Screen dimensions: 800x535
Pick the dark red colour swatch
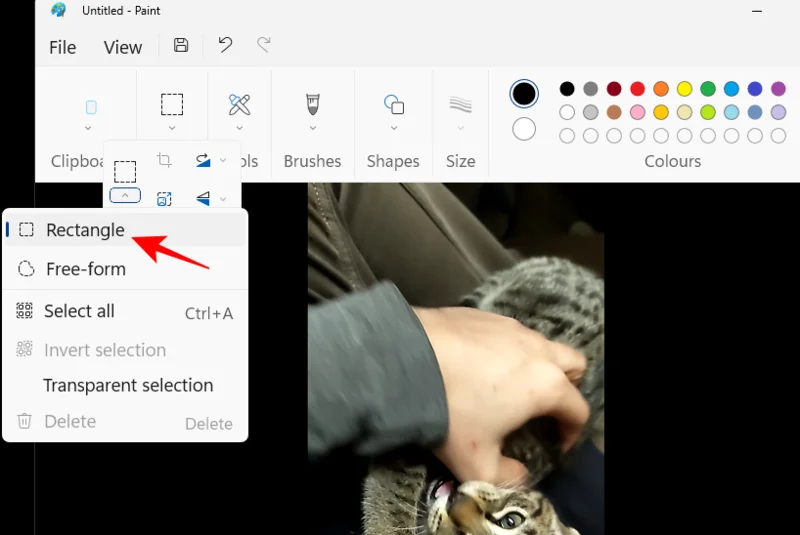tap(614, 89)
